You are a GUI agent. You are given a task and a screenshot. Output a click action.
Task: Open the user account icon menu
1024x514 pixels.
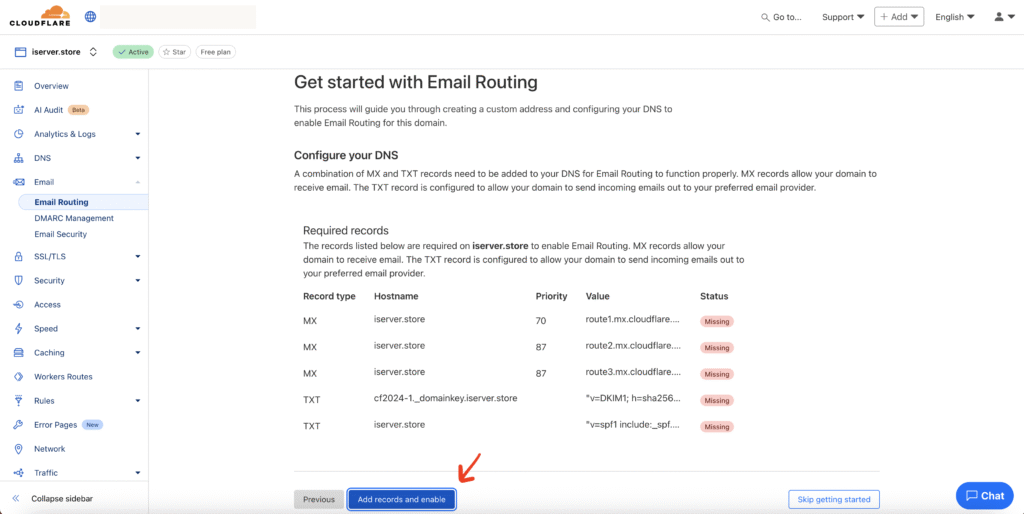(x=1005, y=17)
